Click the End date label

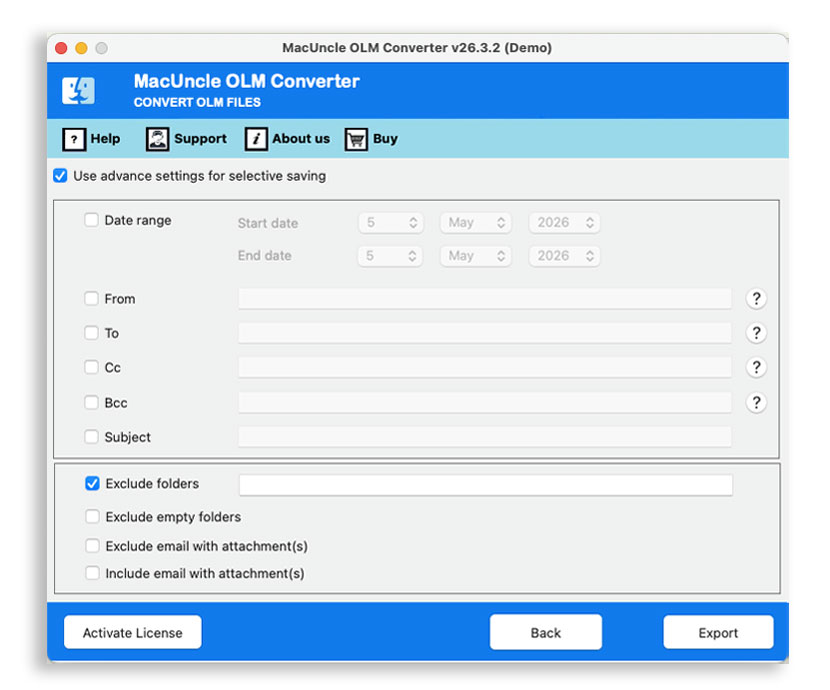coord(265,256)
